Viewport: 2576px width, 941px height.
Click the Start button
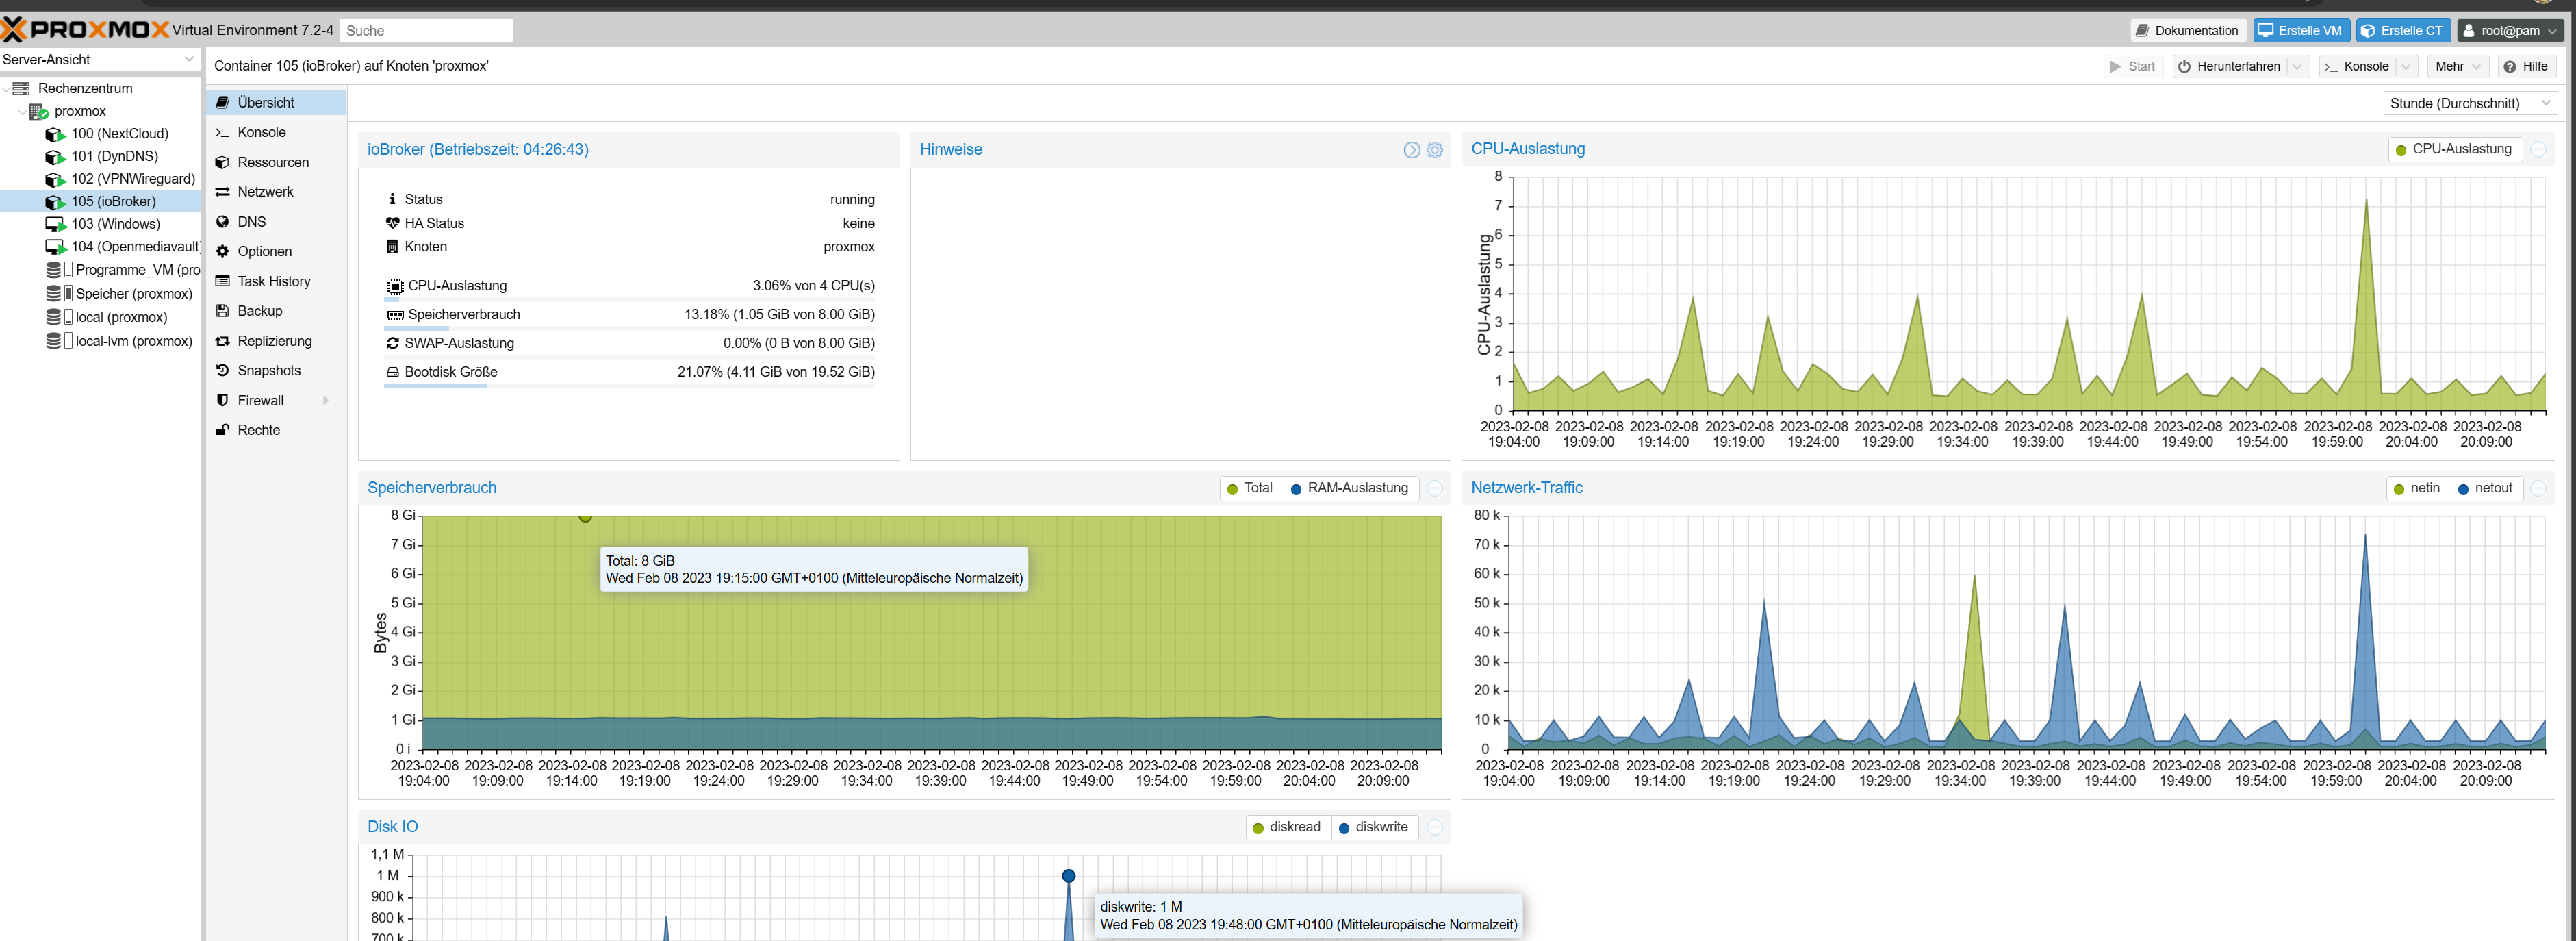[x=2132, y=66]
